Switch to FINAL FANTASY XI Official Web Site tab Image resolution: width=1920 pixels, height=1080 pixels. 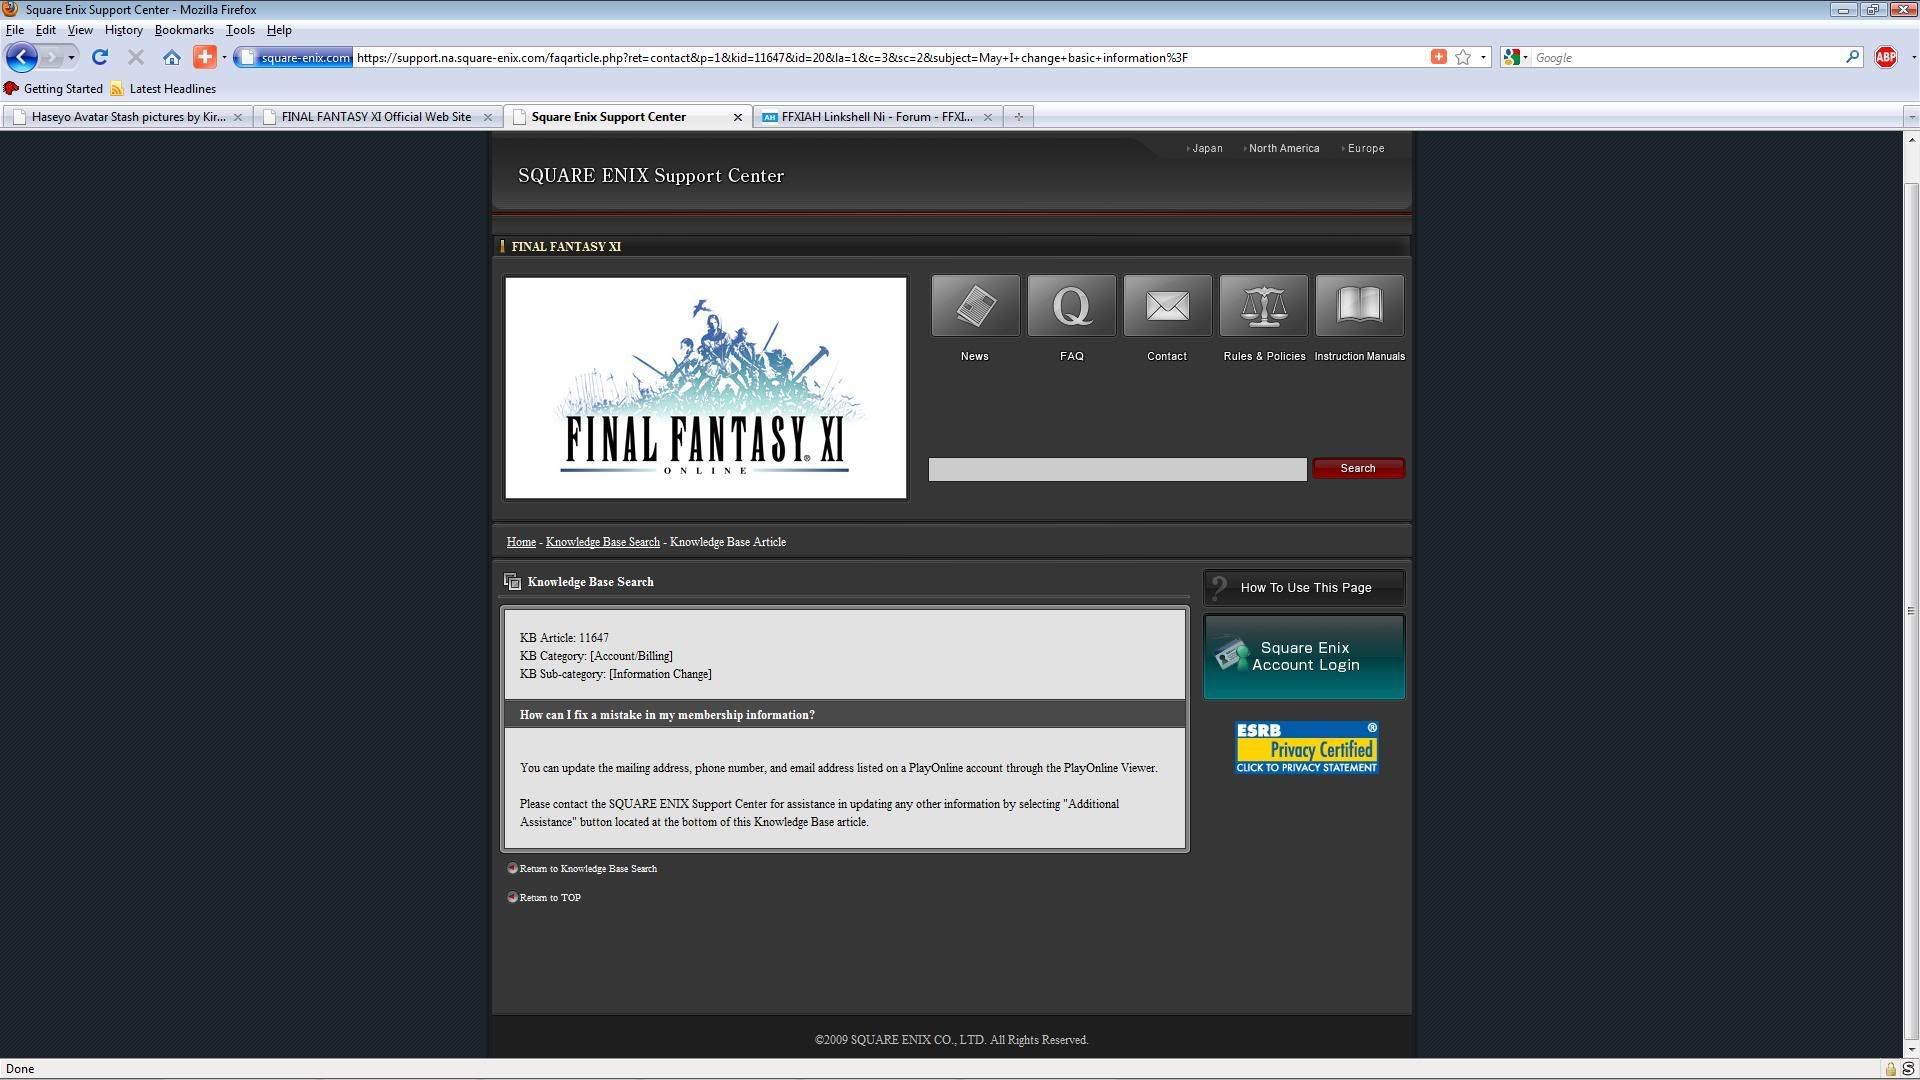tap(376, 117)
